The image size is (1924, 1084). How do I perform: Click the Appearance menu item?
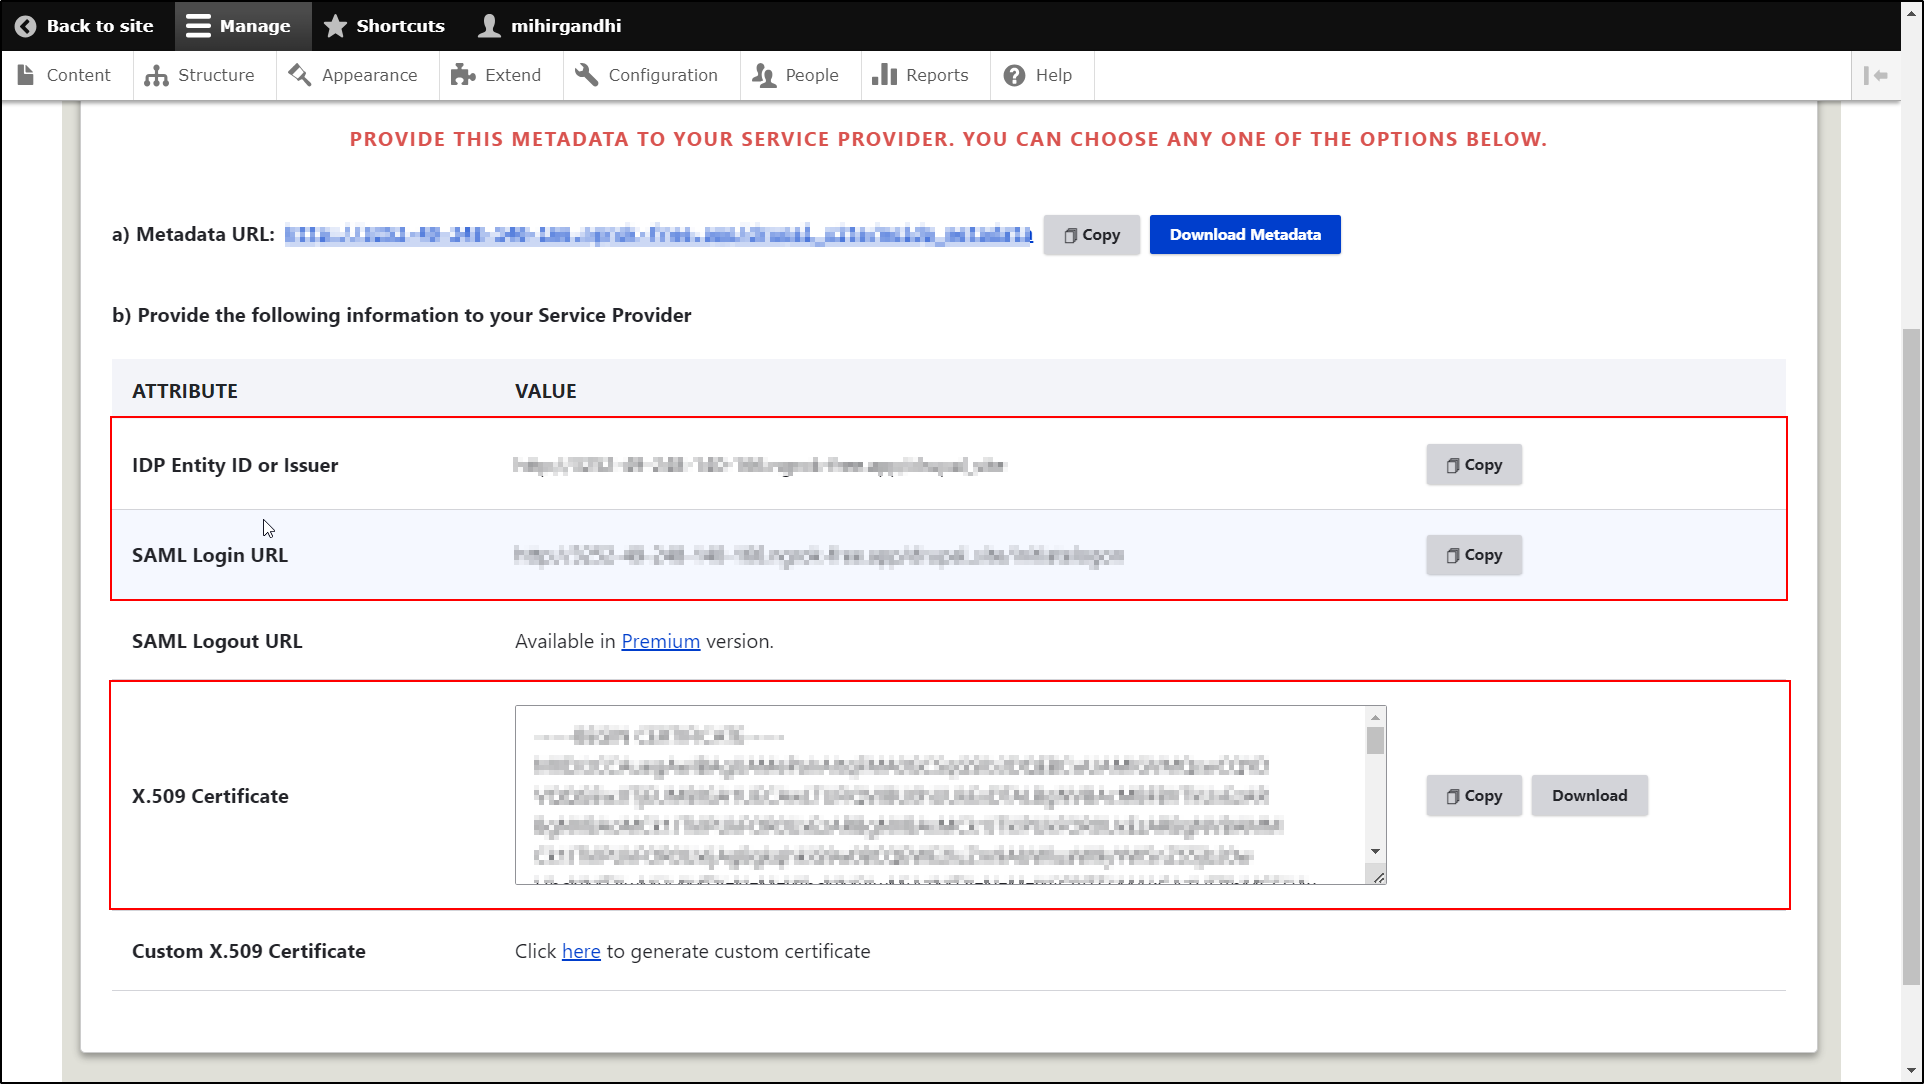369,75
